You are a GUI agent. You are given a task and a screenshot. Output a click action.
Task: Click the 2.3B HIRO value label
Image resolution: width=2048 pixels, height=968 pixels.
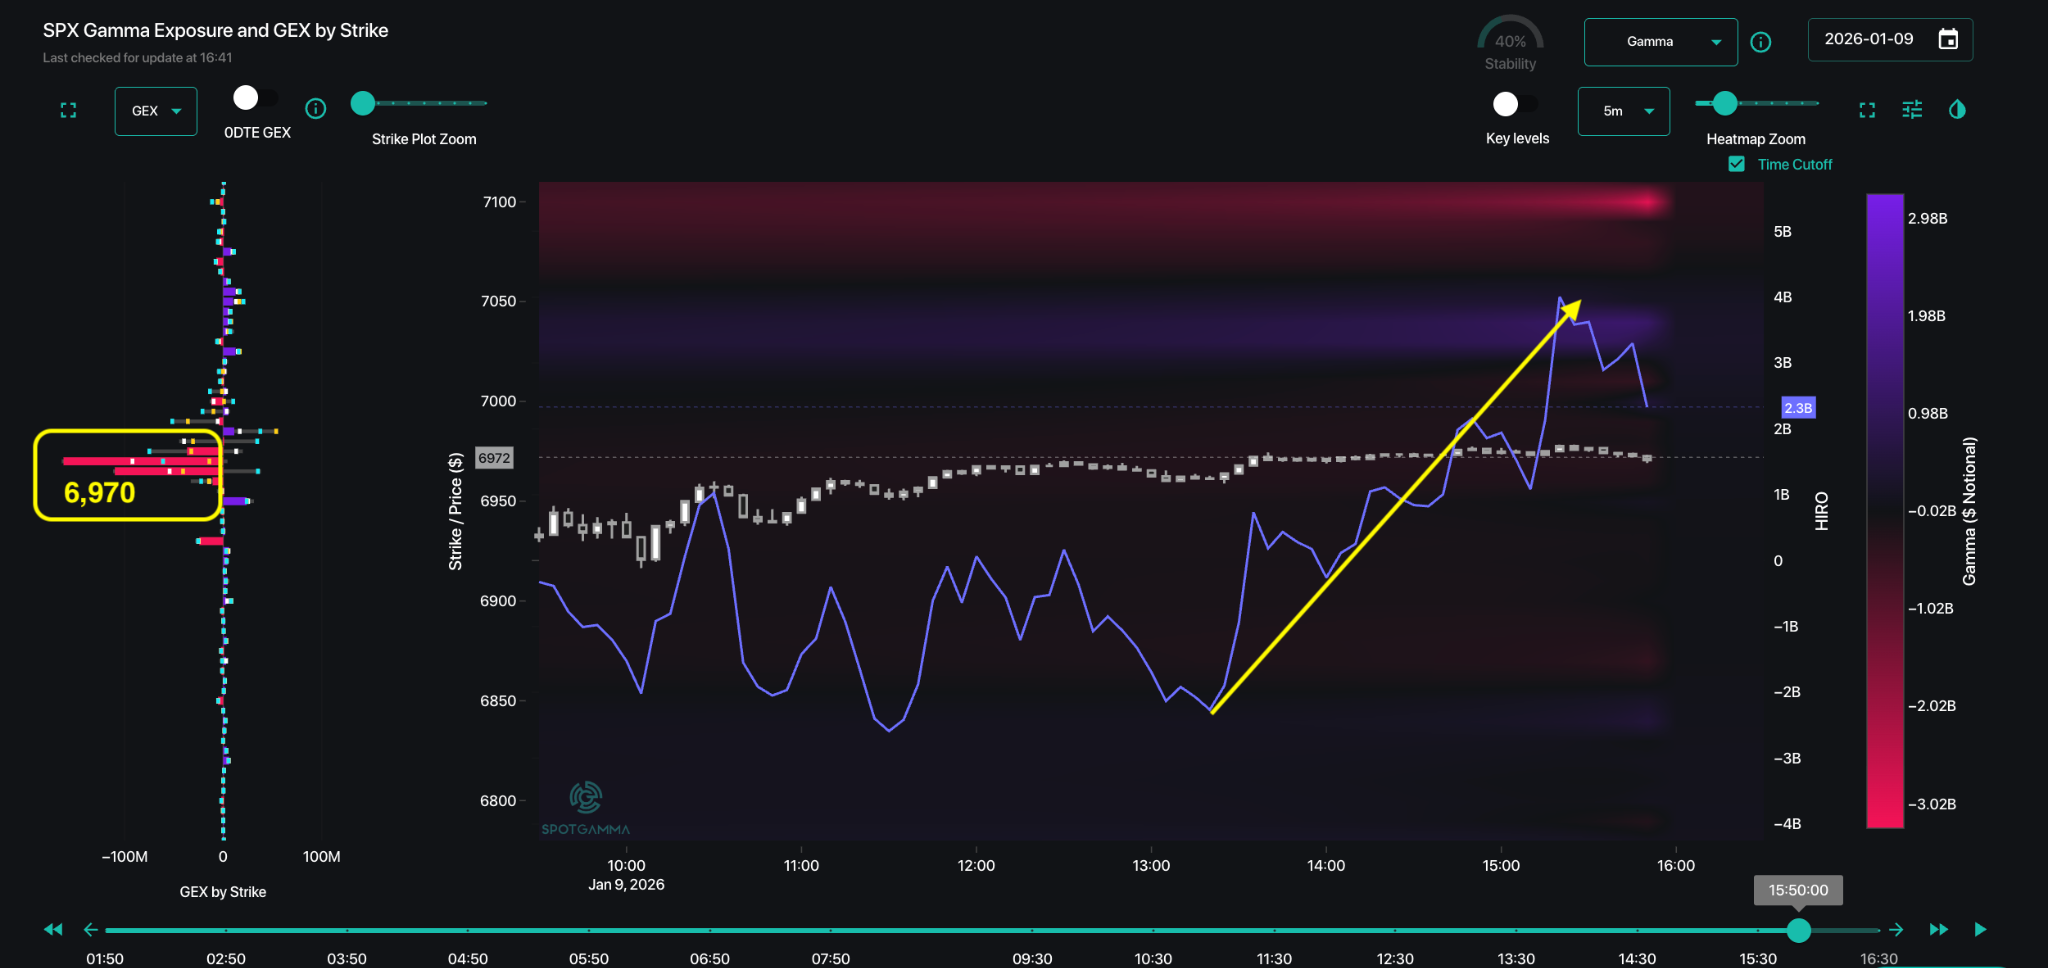tap(1798, 408)
